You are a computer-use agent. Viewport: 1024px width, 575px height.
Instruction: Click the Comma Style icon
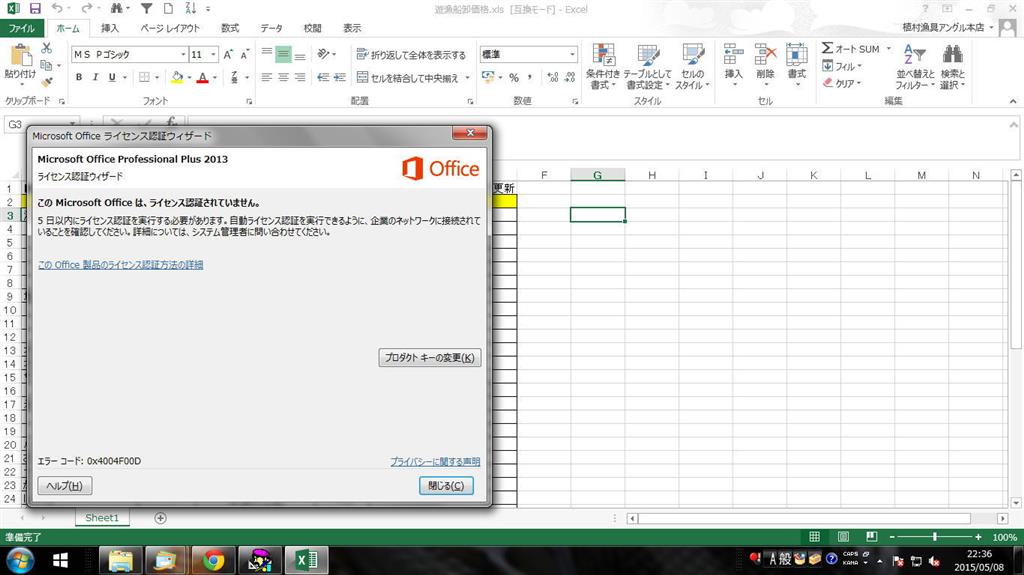point(530,77)
